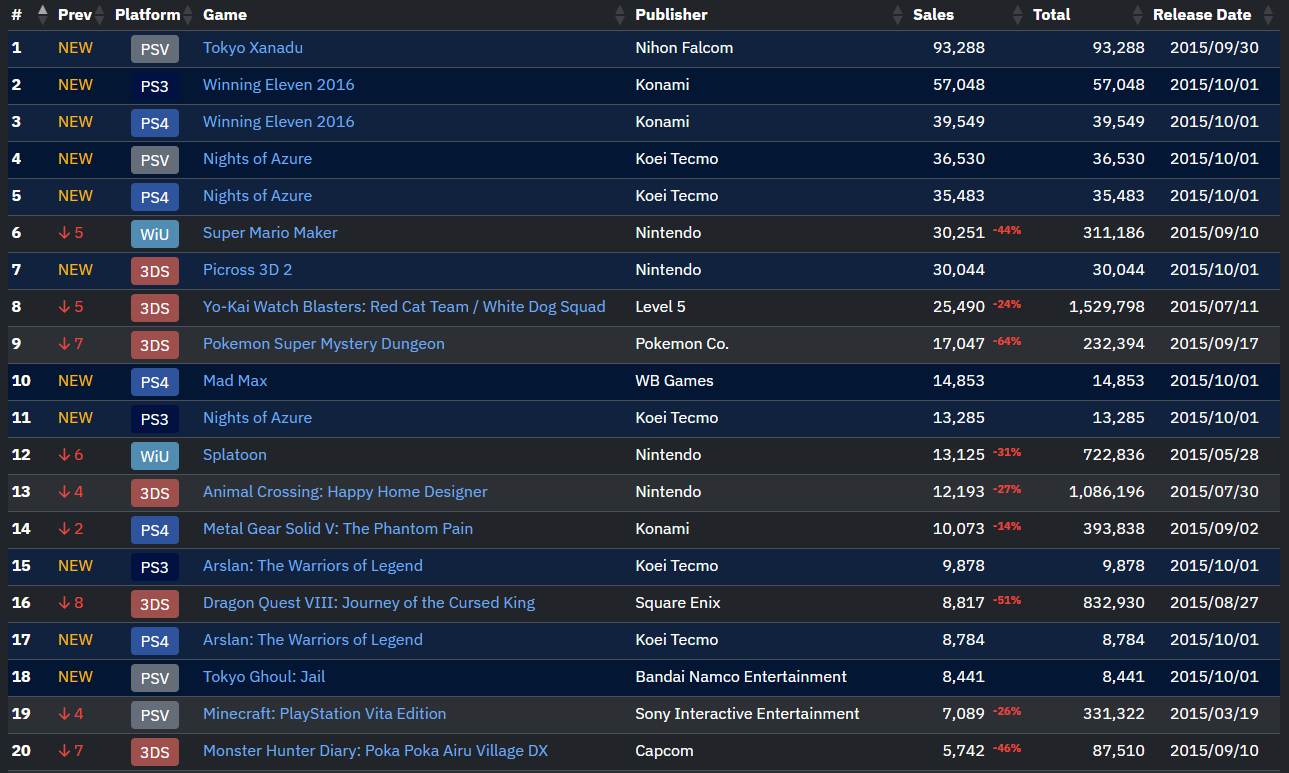Click the Capcom publisher cell
The height and width of the screenshot is (773, 1289).
click(x=665, y=751)
